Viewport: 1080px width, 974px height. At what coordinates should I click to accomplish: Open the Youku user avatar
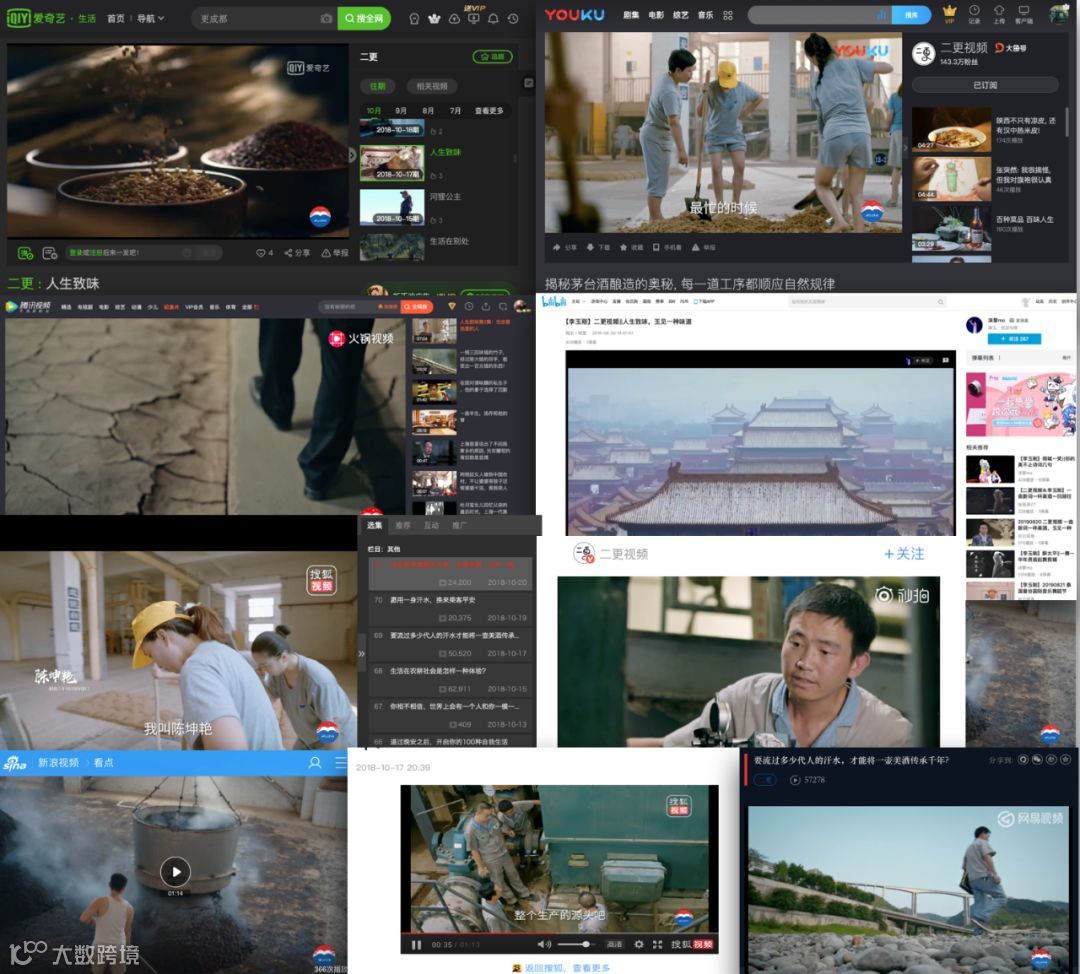pos(1059,13)
